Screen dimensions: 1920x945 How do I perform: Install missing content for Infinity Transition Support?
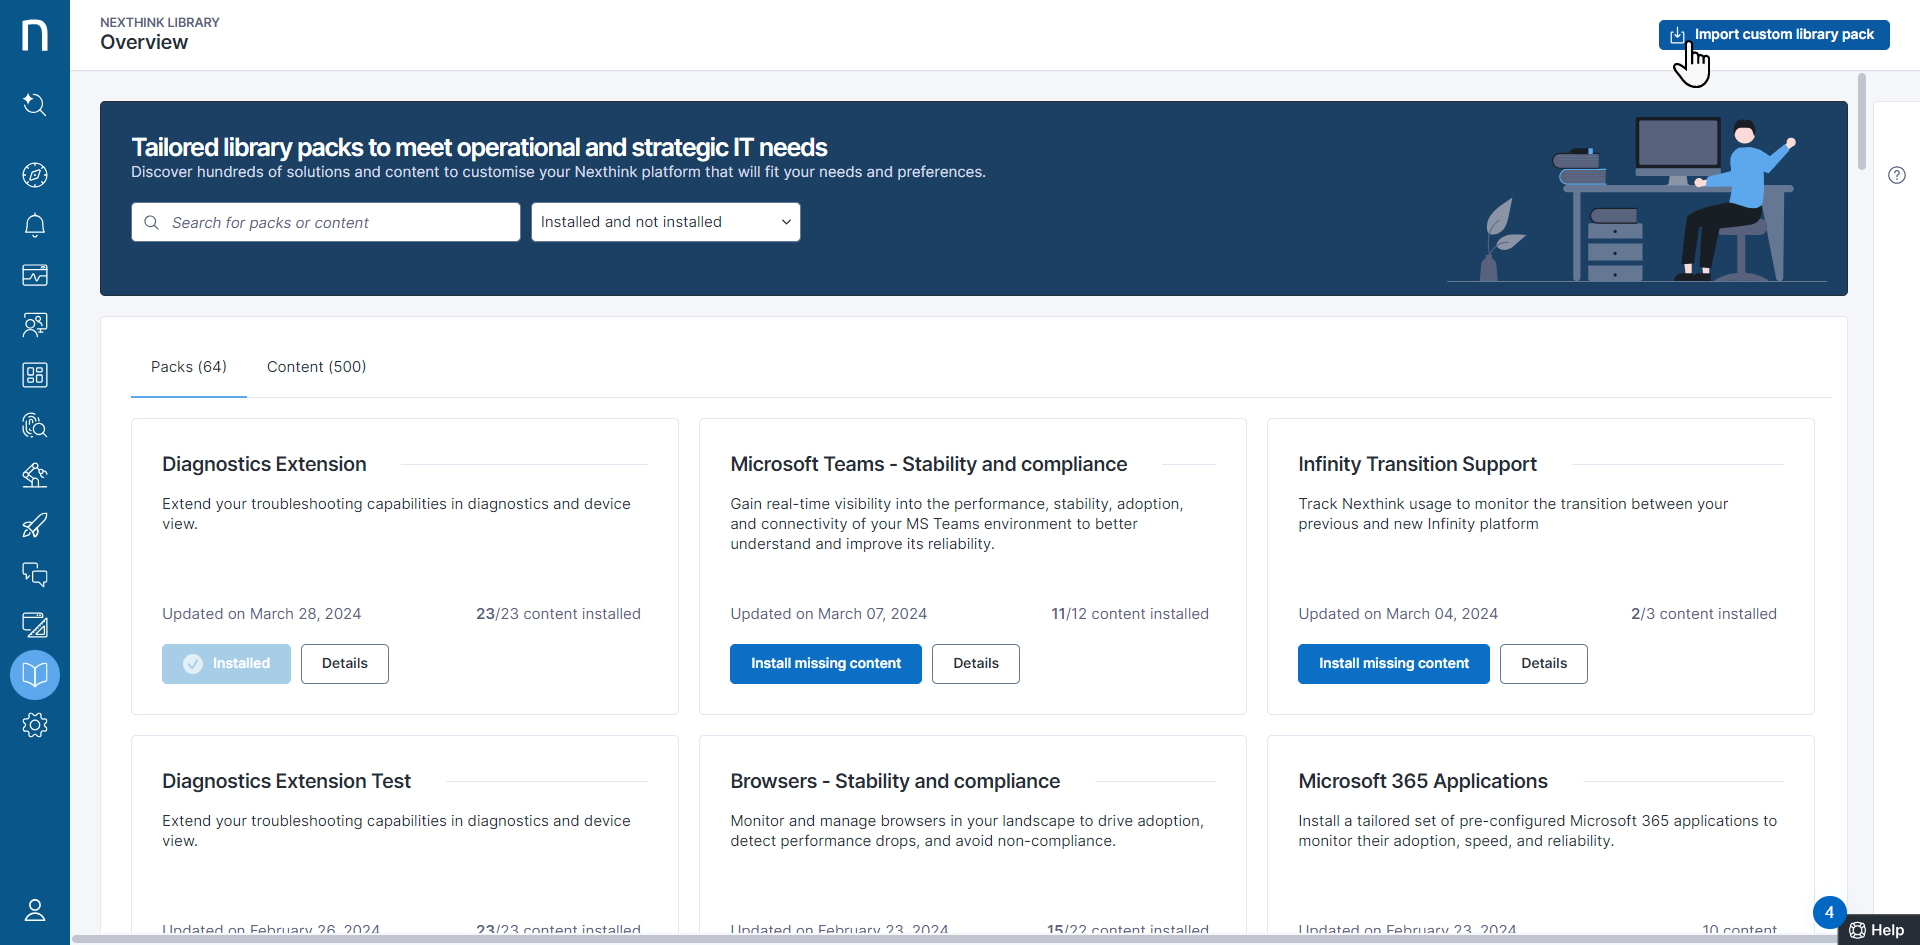pos(1393,664)
